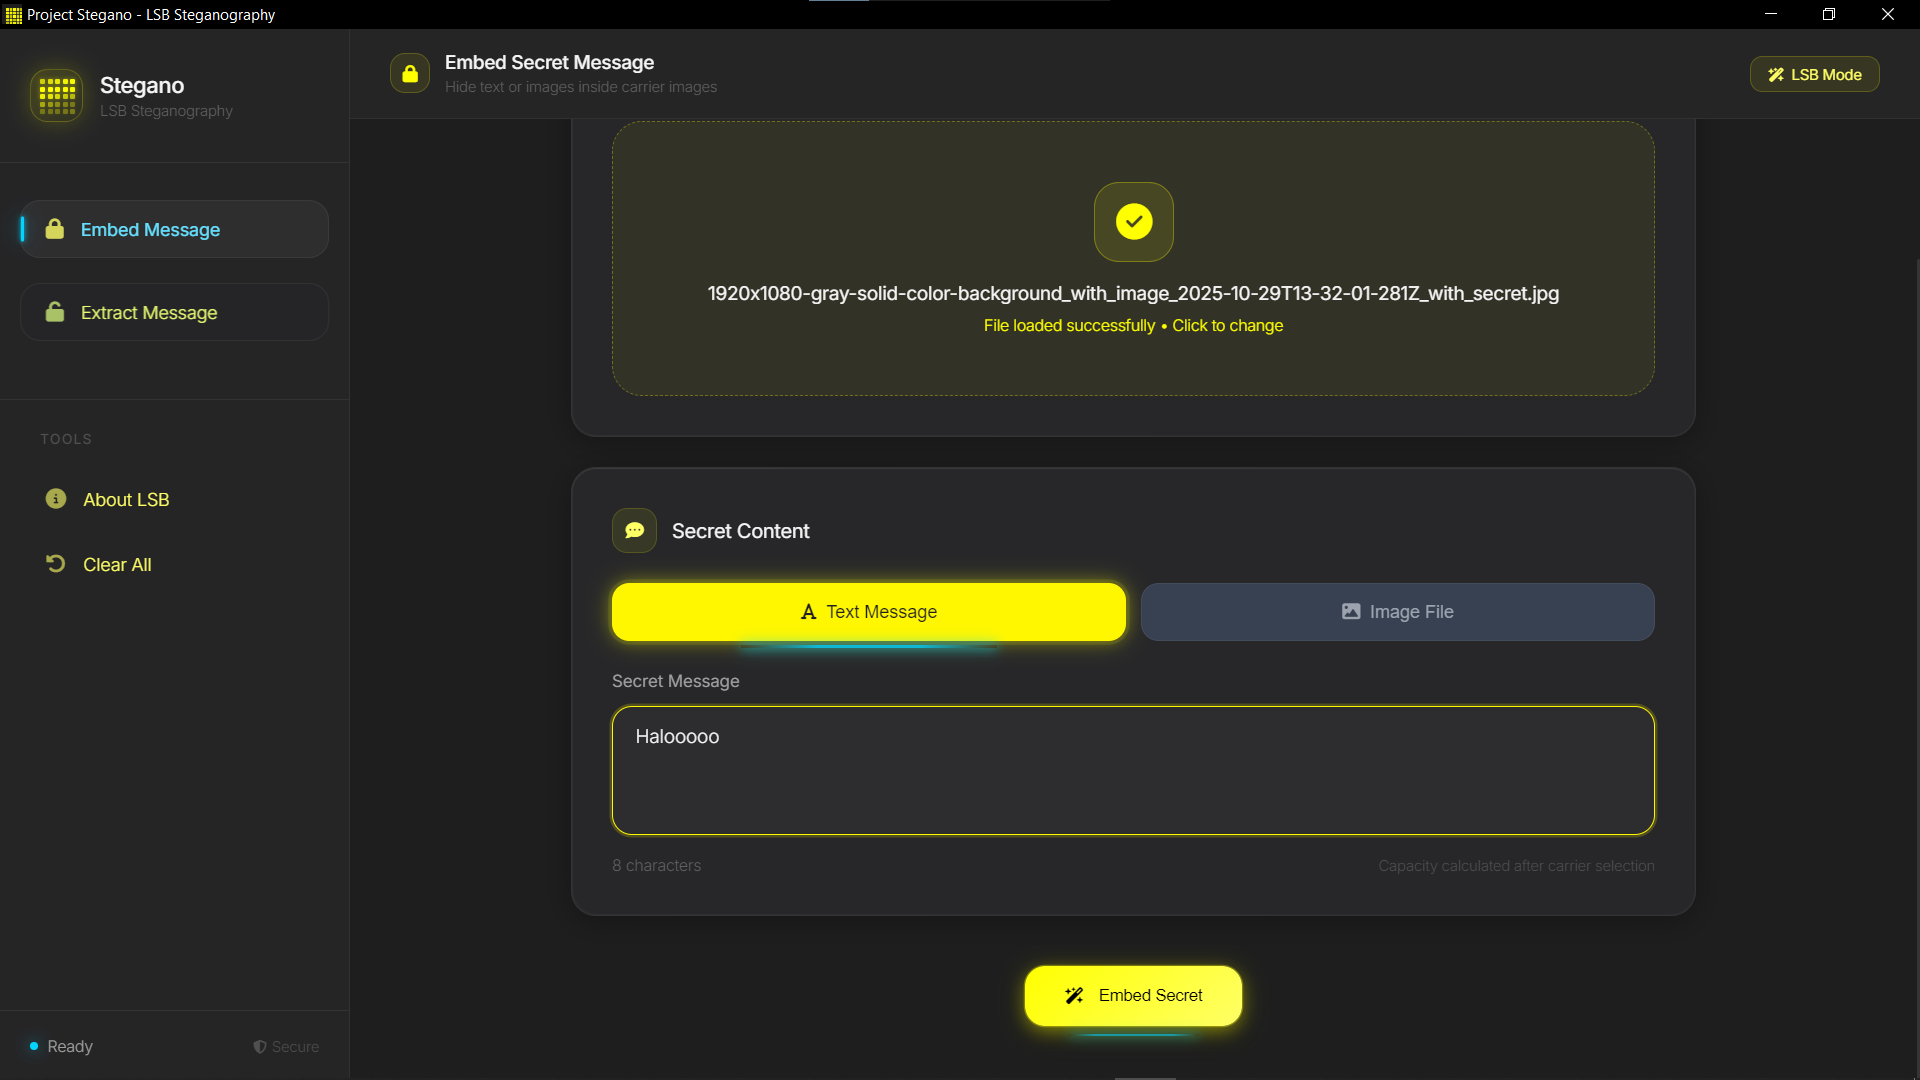Click the padlock icon on Embed Message sidebar item
The image size is (1920, 1080).
(x=55, y=229)
